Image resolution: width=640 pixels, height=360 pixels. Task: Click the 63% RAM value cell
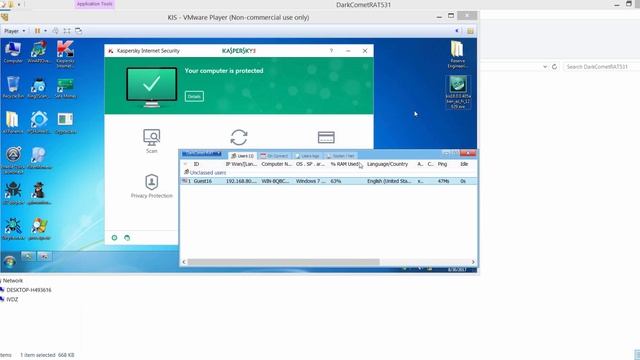pyautogui.click(x=336, y=181)
